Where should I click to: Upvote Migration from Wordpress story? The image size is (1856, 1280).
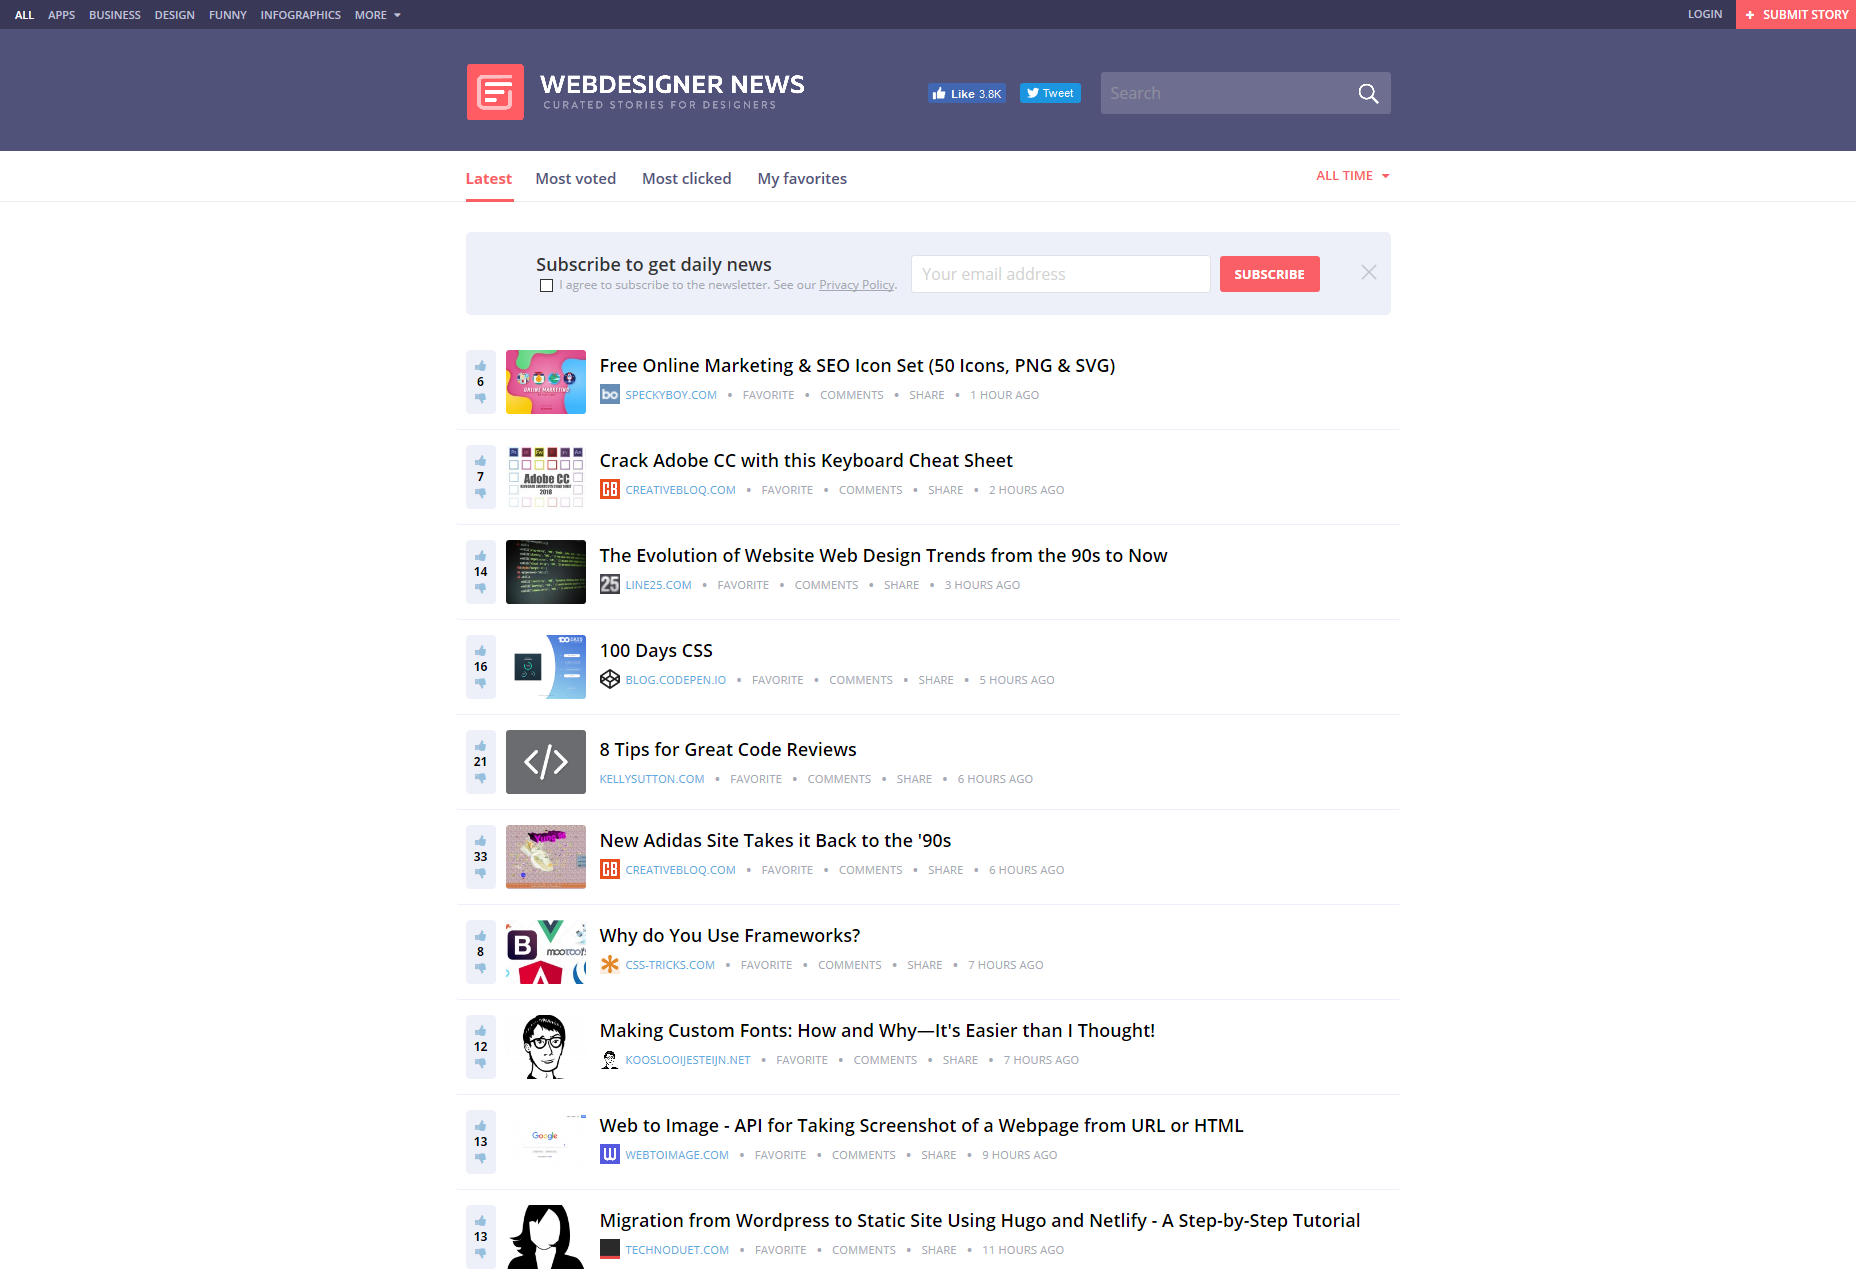click(480, 1221)
